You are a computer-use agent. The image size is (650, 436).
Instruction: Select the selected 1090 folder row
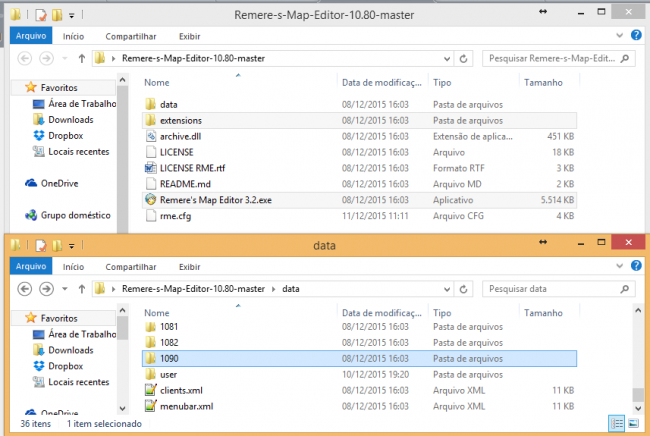tap(359, 358)
